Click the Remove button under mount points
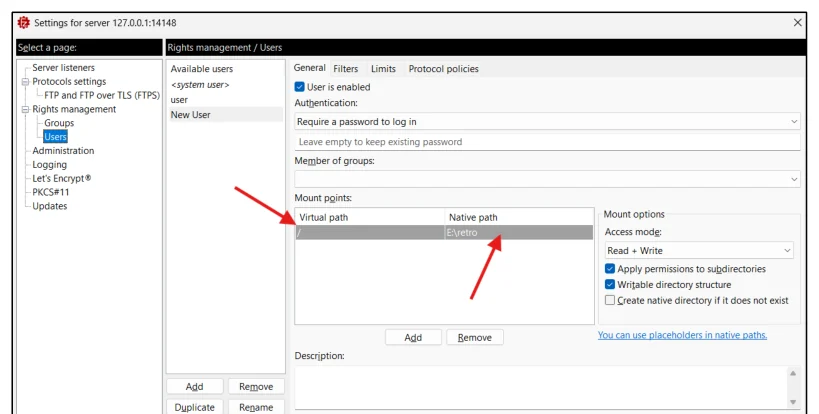 [x=475, y=337]
